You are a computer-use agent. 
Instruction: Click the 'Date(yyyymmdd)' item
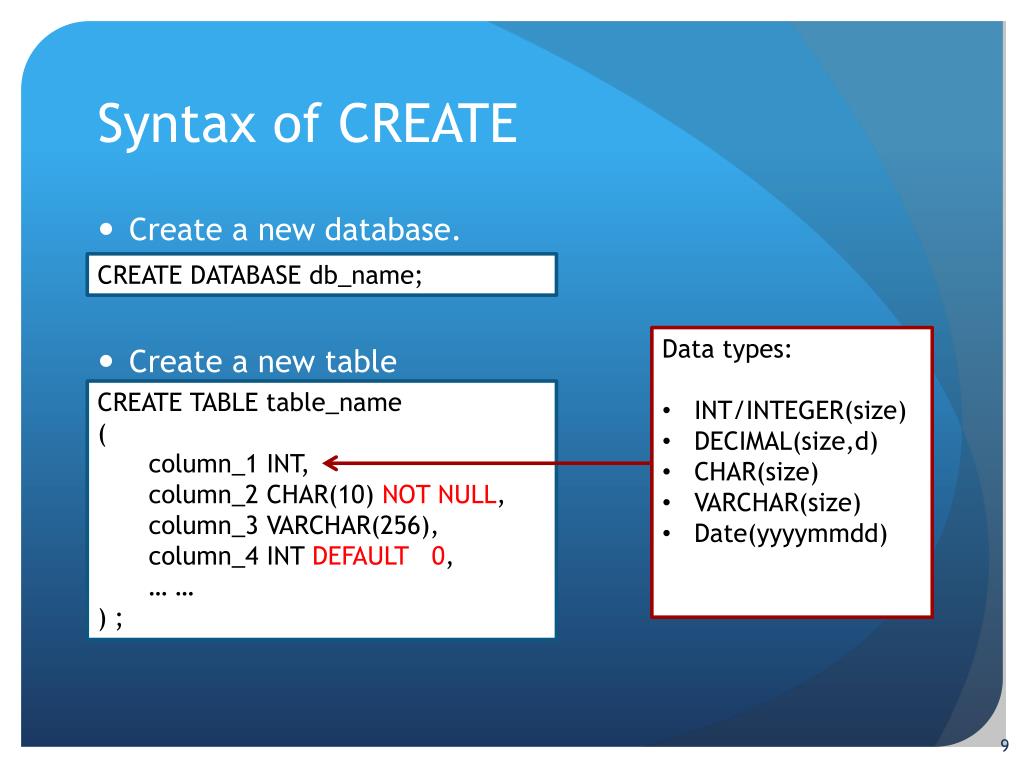coord(791,534)
